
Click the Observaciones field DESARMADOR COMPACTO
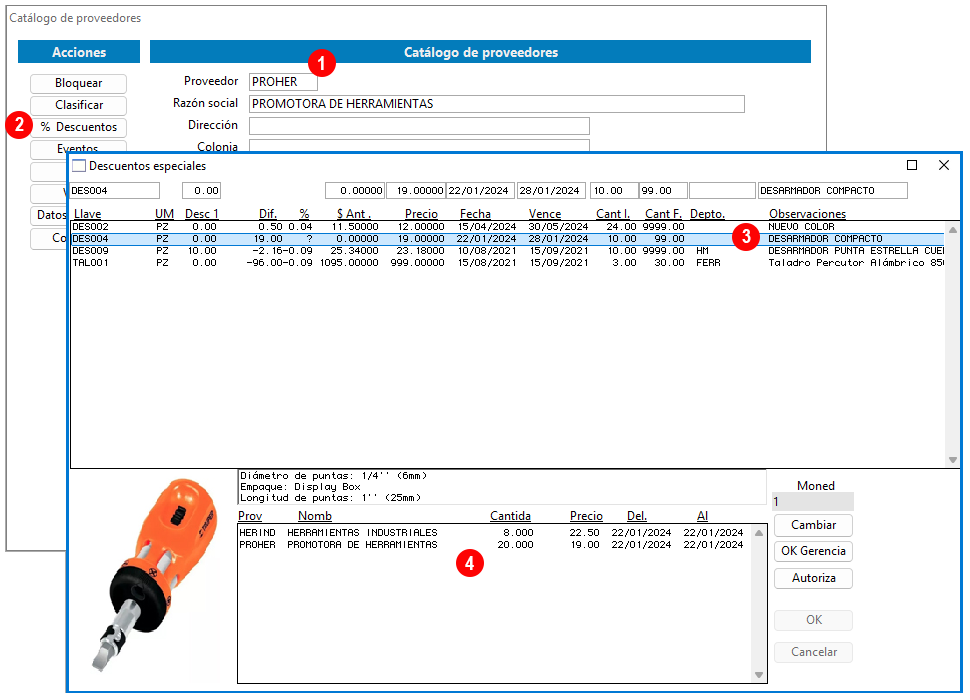pos(833,190)
